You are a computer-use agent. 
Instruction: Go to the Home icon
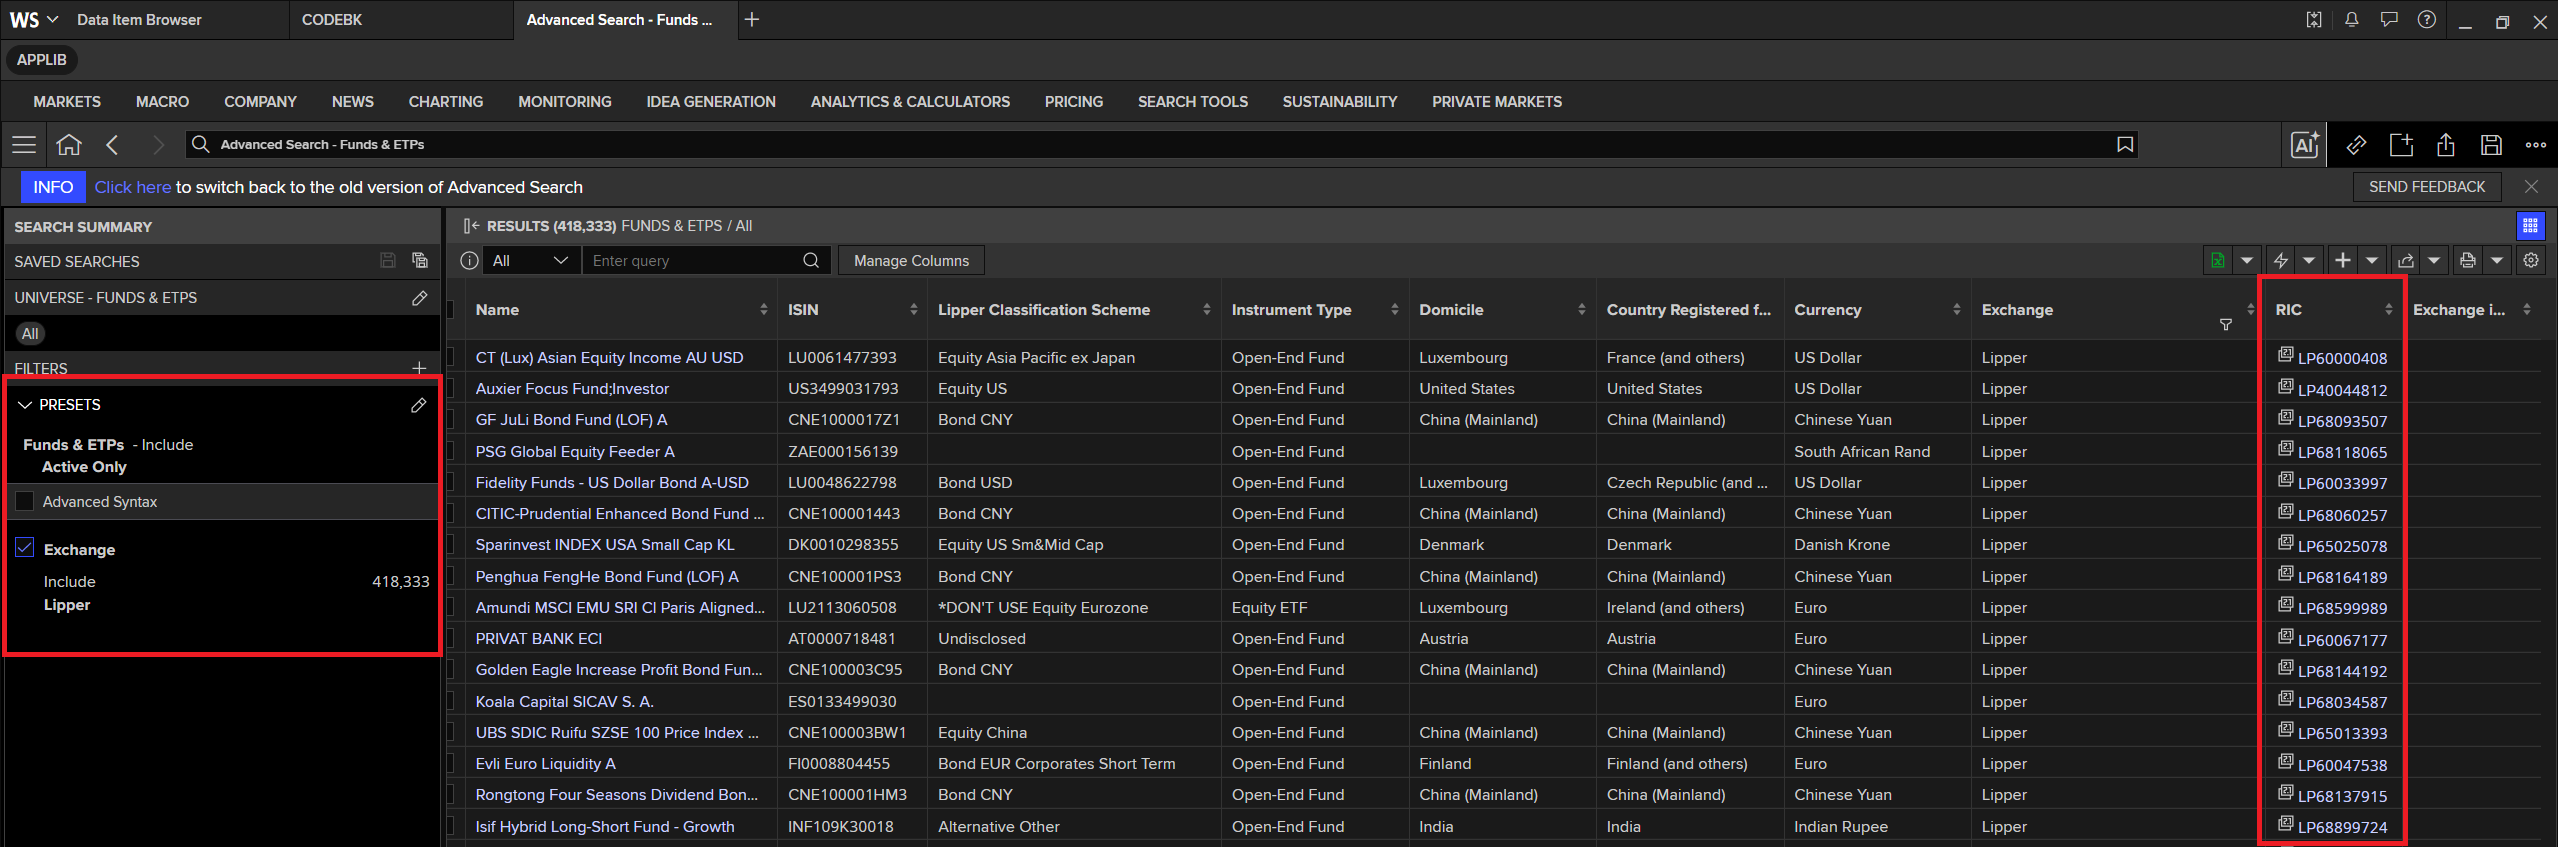coord(69,145)
